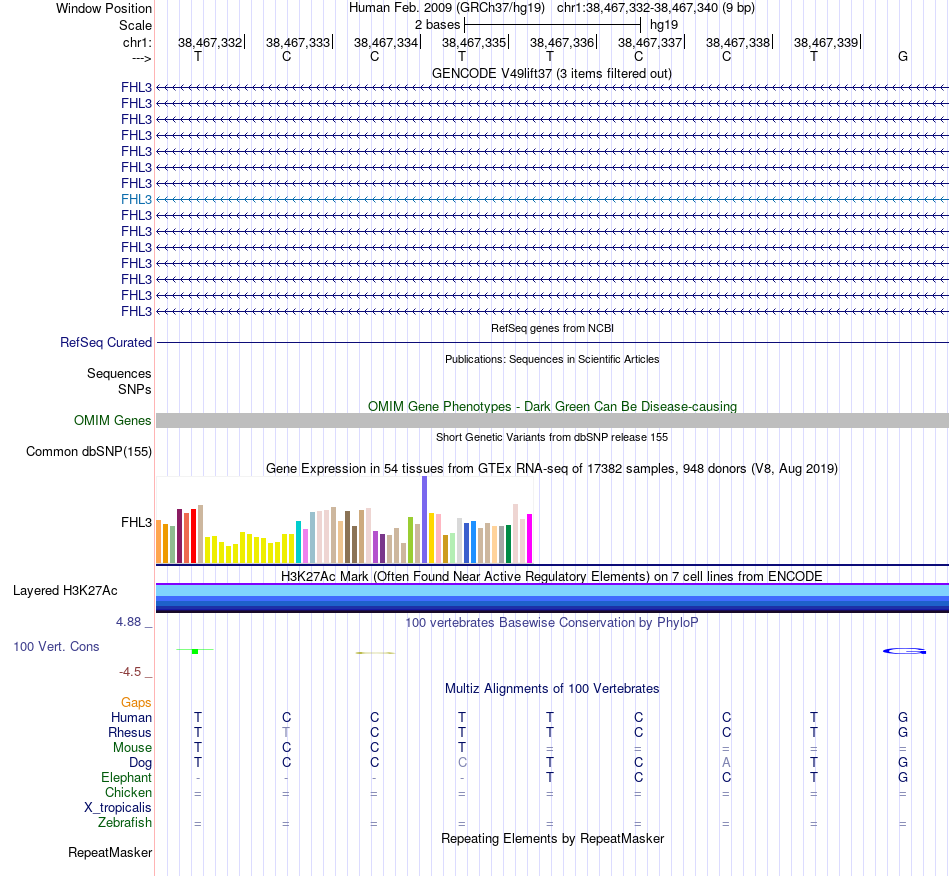The height and width of the screenshot is (876, 950).
Task: Click the ---> strand direction arrow label
Action: tap(141, 58)
